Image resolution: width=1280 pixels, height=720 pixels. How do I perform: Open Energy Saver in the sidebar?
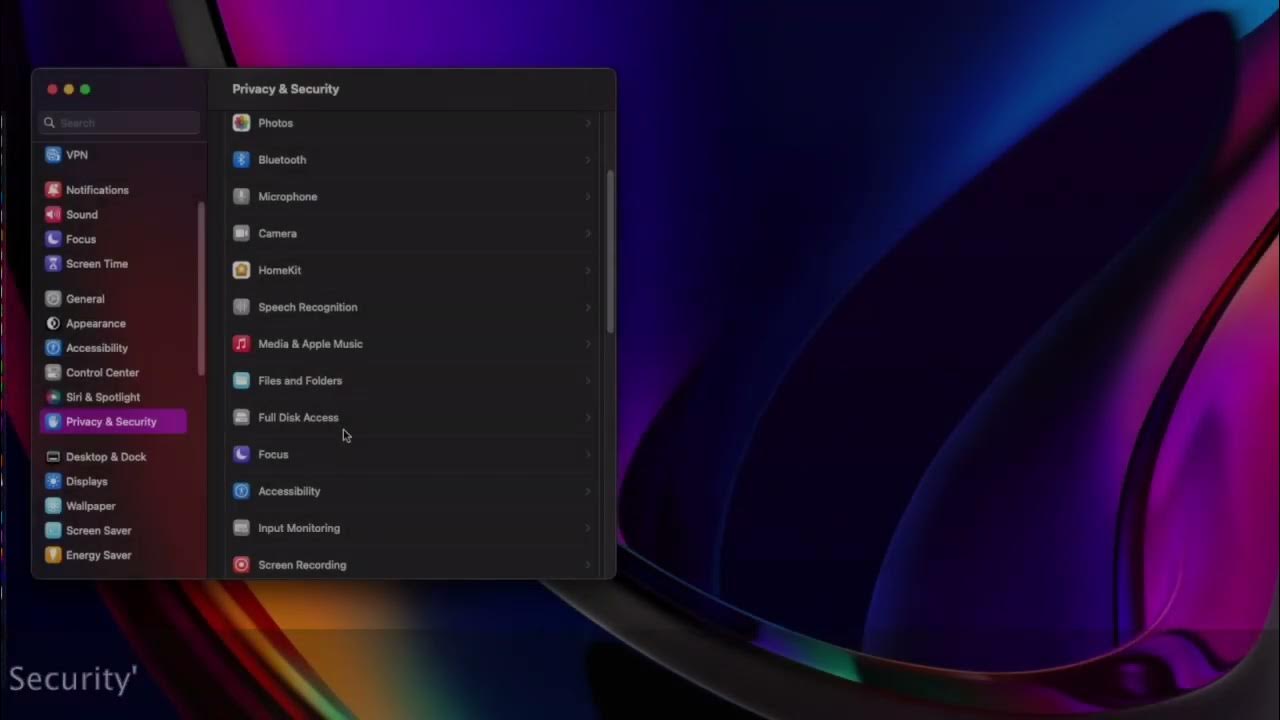pos(113,555)
